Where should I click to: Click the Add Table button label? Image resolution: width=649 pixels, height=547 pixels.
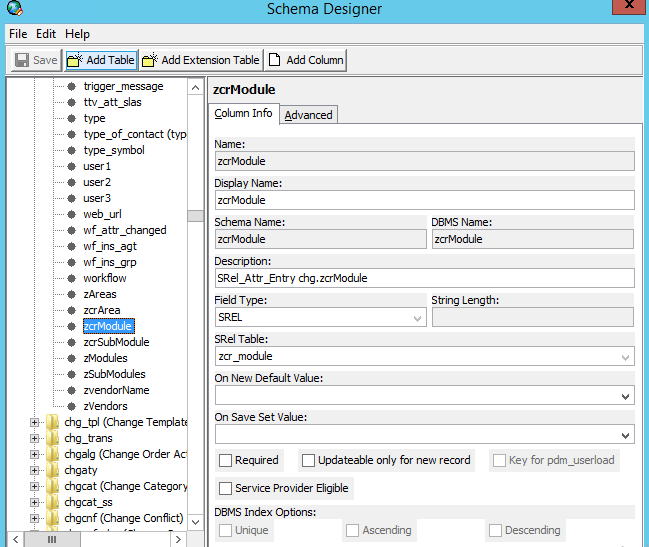(x=111, y=60)
